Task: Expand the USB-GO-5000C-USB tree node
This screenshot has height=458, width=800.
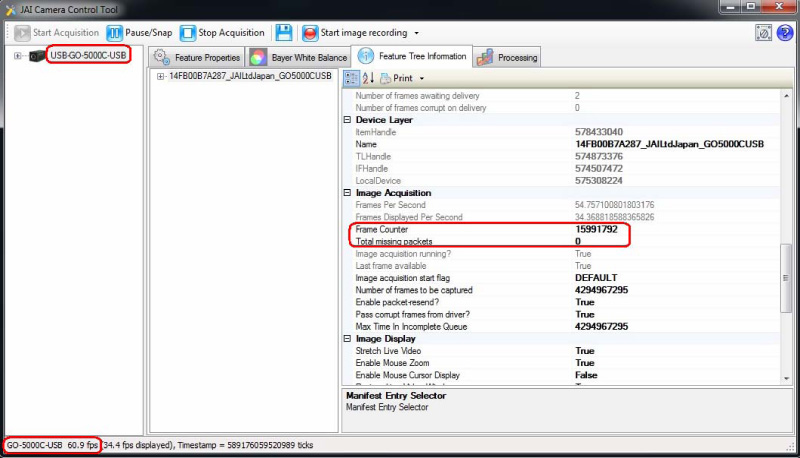Action: 17,56
